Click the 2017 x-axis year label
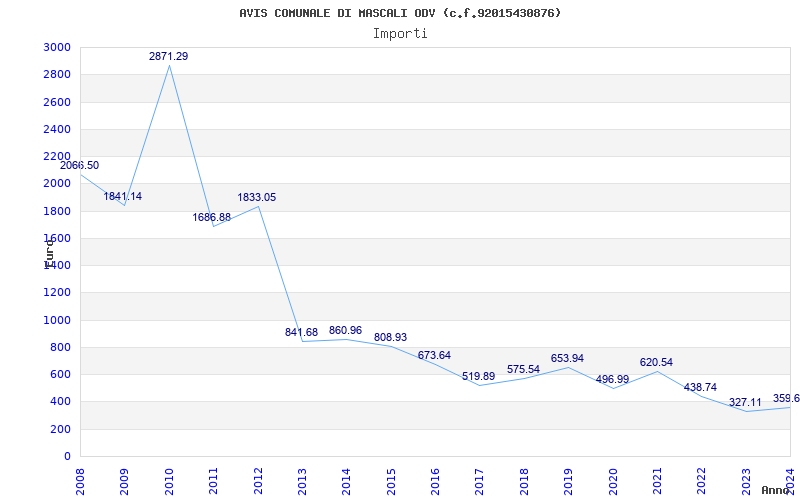The height and width of the screenshot is (500, 800). click(x=480, y=481)
